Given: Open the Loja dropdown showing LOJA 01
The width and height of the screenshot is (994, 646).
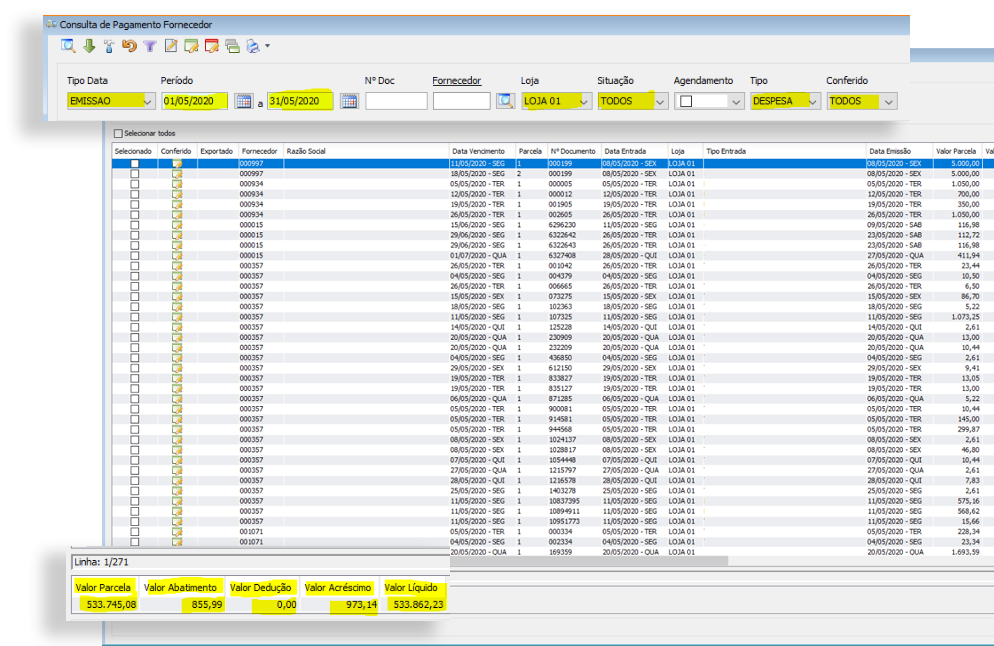Looking at the screenshot, I should point(556,101).
